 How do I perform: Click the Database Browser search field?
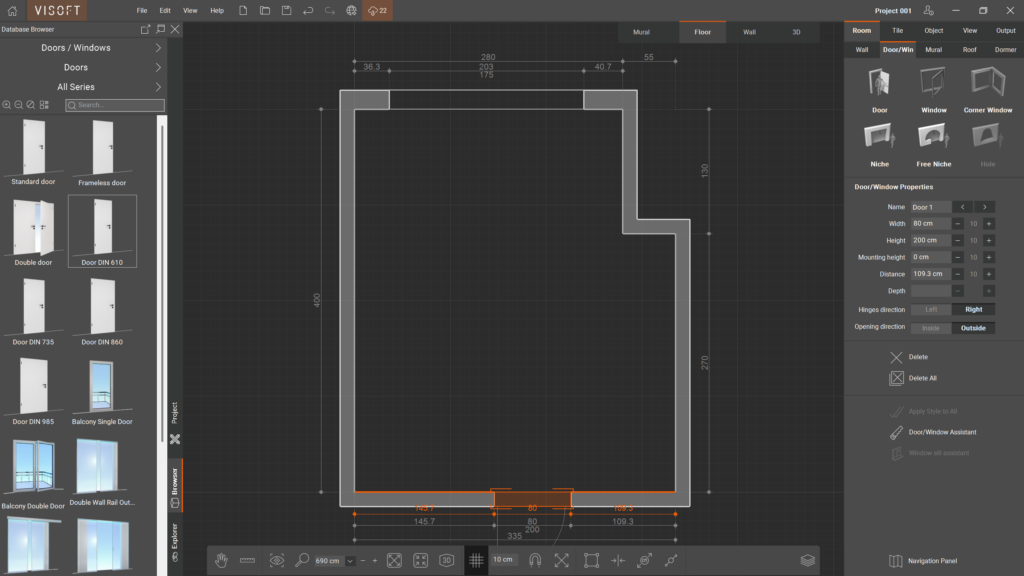pyautogui.click(x=115, y=104)
